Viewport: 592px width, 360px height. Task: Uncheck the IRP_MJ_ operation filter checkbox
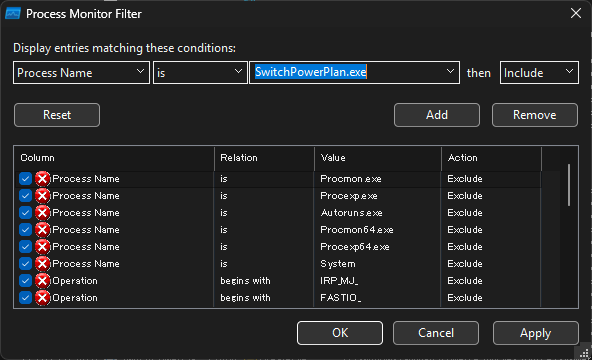25,280
